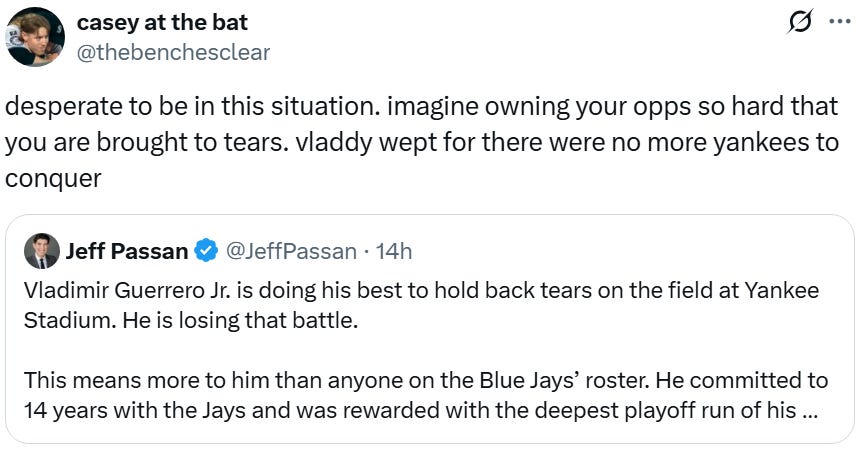This screenshot has height=450, width=864.
Task: Expand the truncated quoted post ellipsis
Action: pyautogui.click(x=809, y=411)
